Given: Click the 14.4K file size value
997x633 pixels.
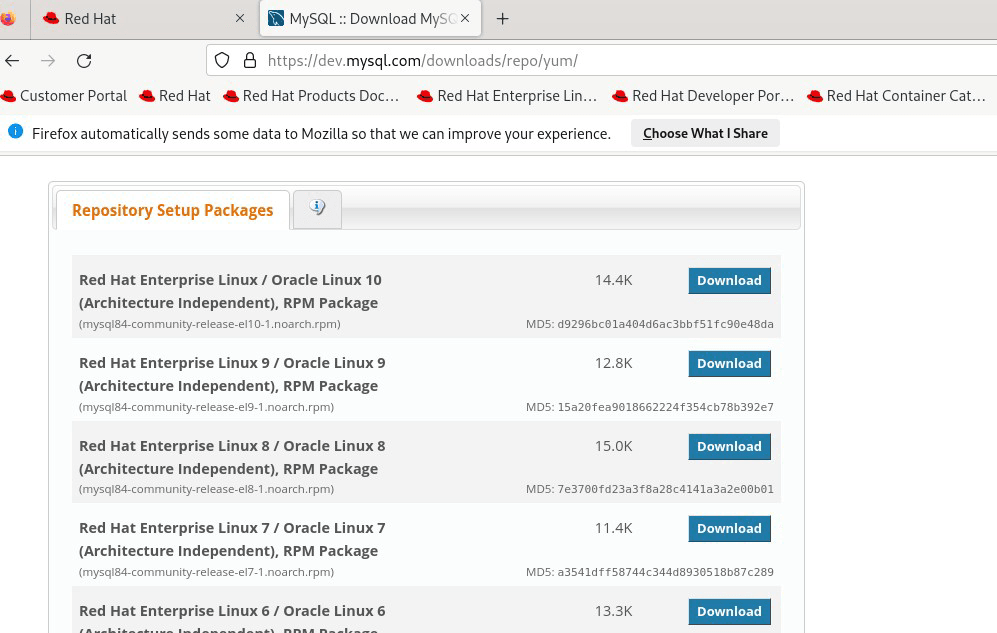Looking at the screenshot, I should pyautogui.click(x=614, y=280).
